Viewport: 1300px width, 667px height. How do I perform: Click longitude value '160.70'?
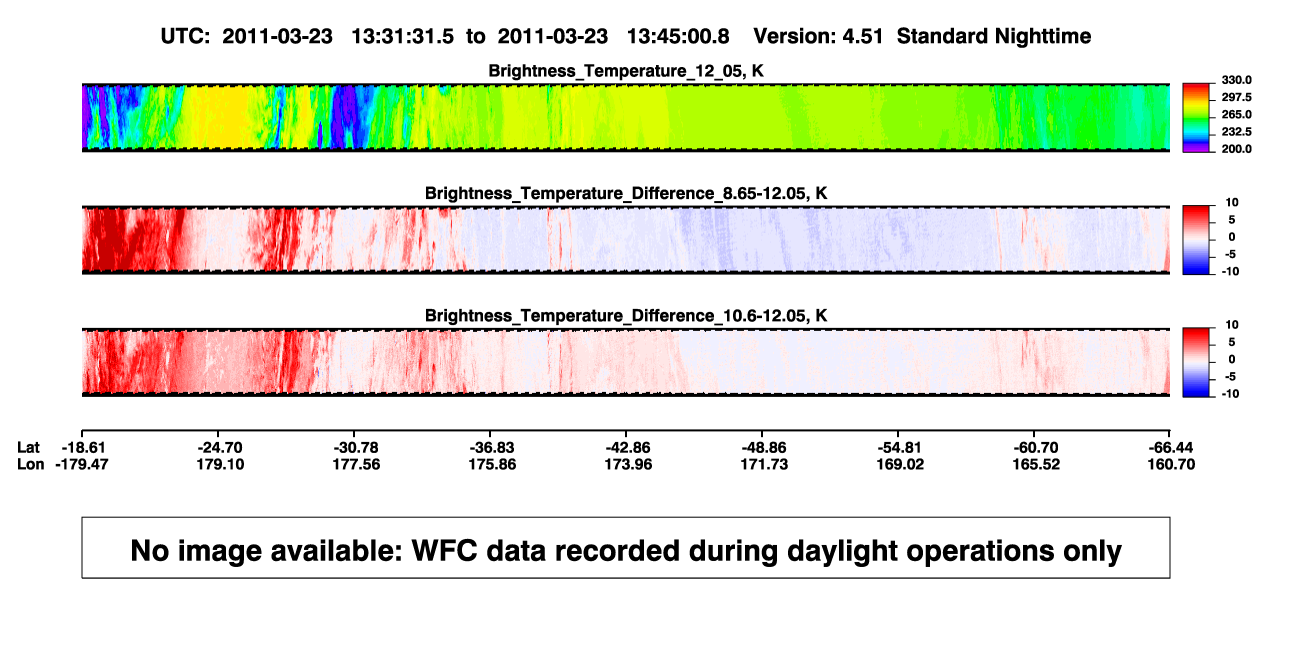(x=1173, y=464)
